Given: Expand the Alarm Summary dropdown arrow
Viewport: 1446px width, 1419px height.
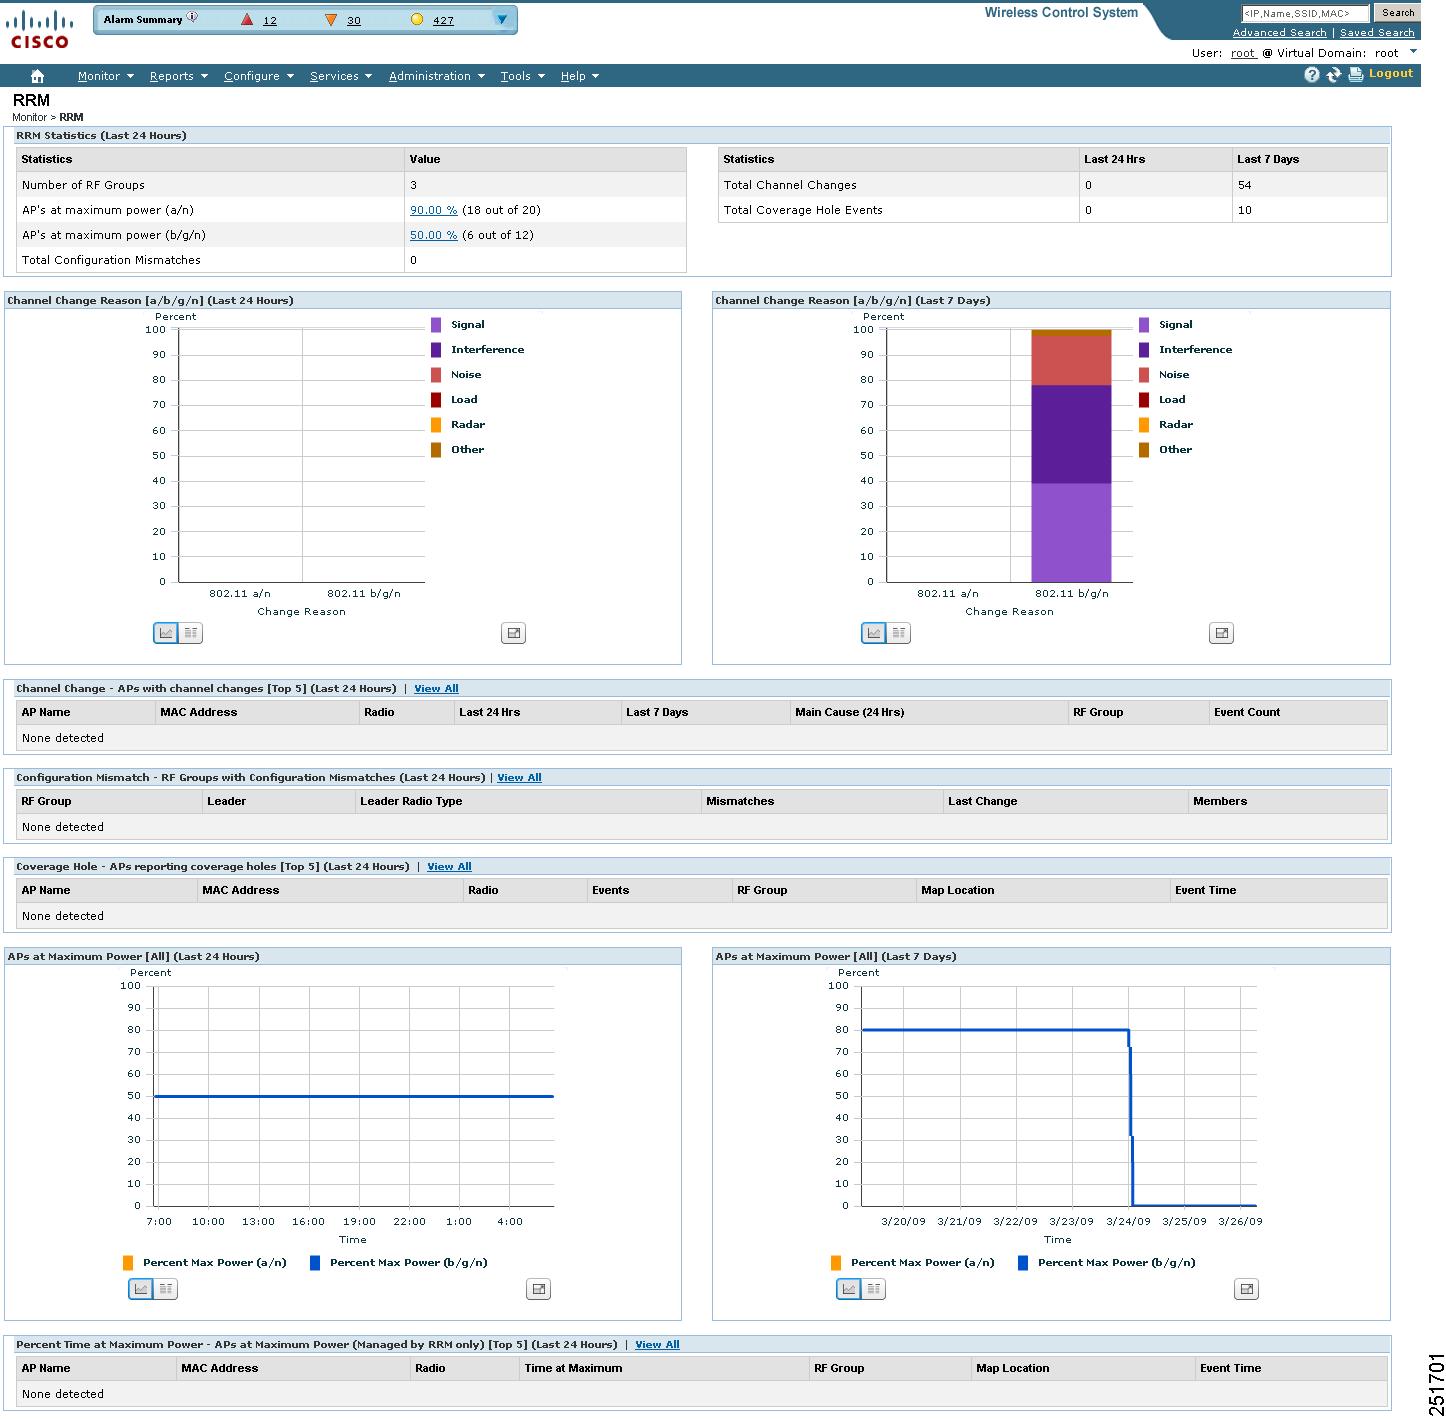Looking at the screenshot, I should (502, 20).
